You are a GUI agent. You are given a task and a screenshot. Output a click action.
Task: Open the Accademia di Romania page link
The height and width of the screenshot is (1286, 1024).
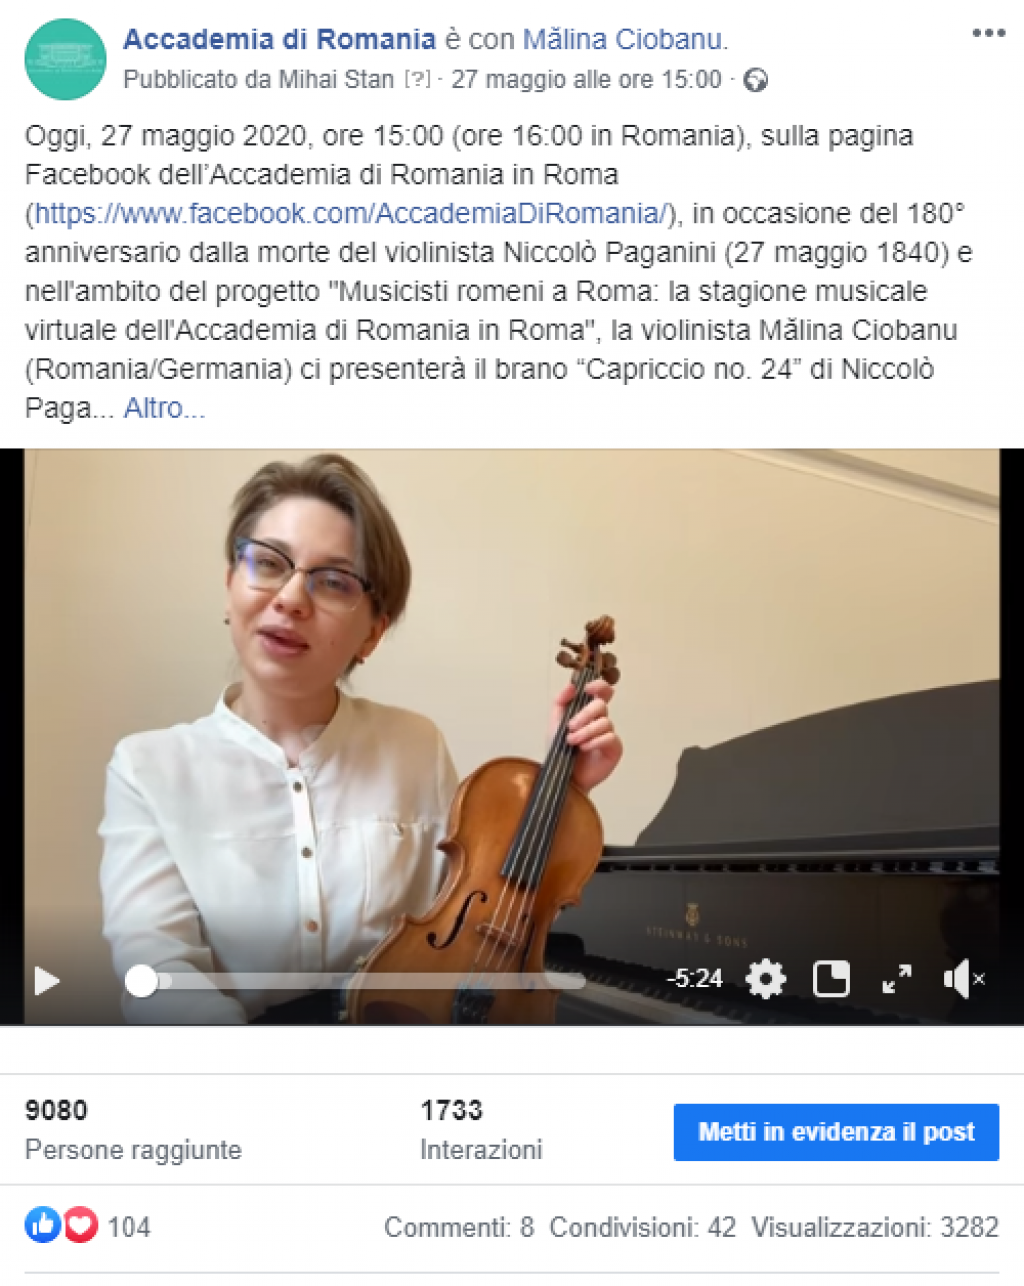pyautogui.click(x=279, y=39)
